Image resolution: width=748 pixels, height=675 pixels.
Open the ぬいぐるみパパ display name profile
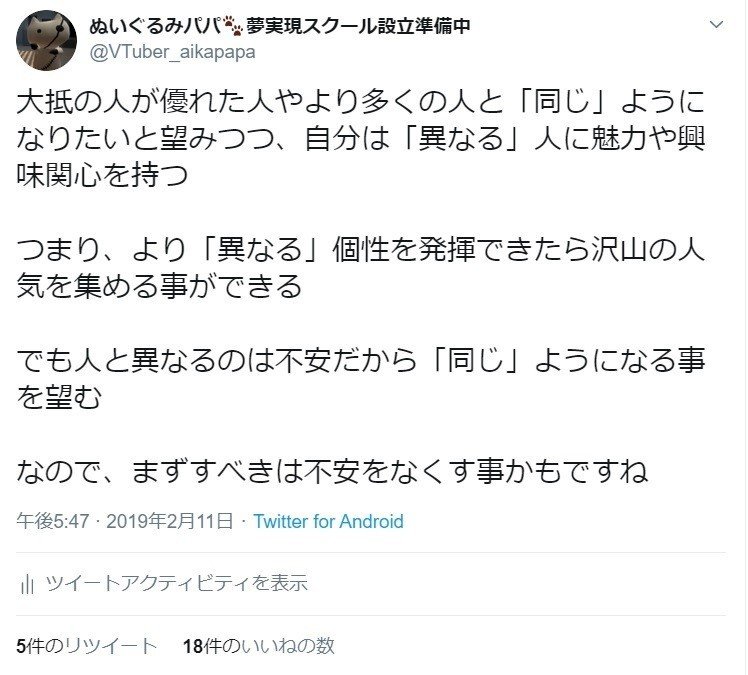[155, 26]
